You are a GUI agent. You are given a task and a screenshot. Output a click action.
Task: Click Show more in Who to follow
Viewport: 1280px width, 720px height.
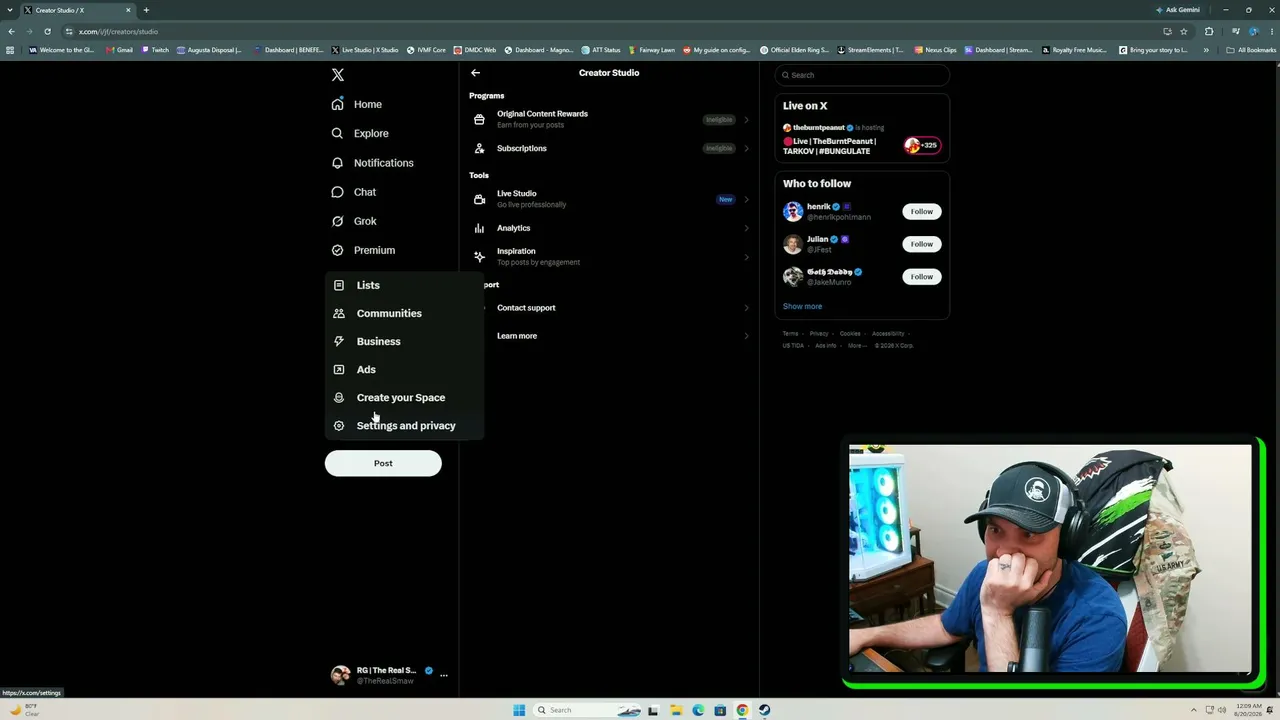click(x=802, y=306)
